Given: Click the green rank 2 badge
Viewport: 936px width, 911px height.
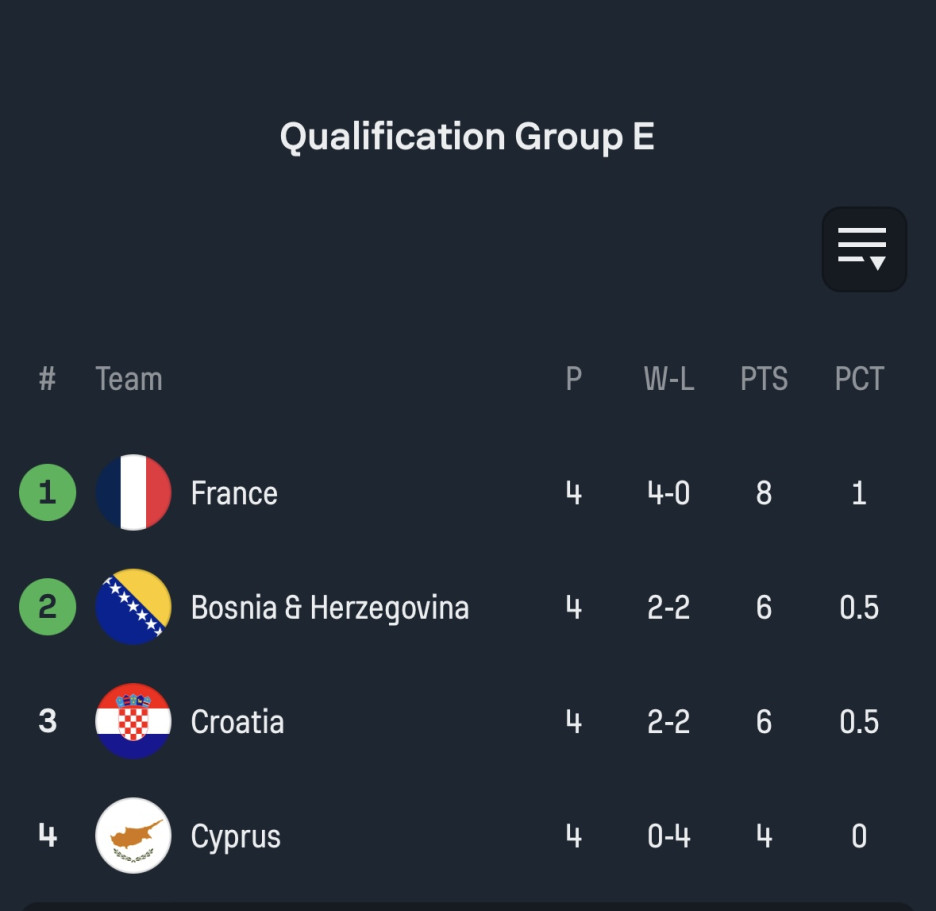Looking at the screenshot, I should click(47, 607).
